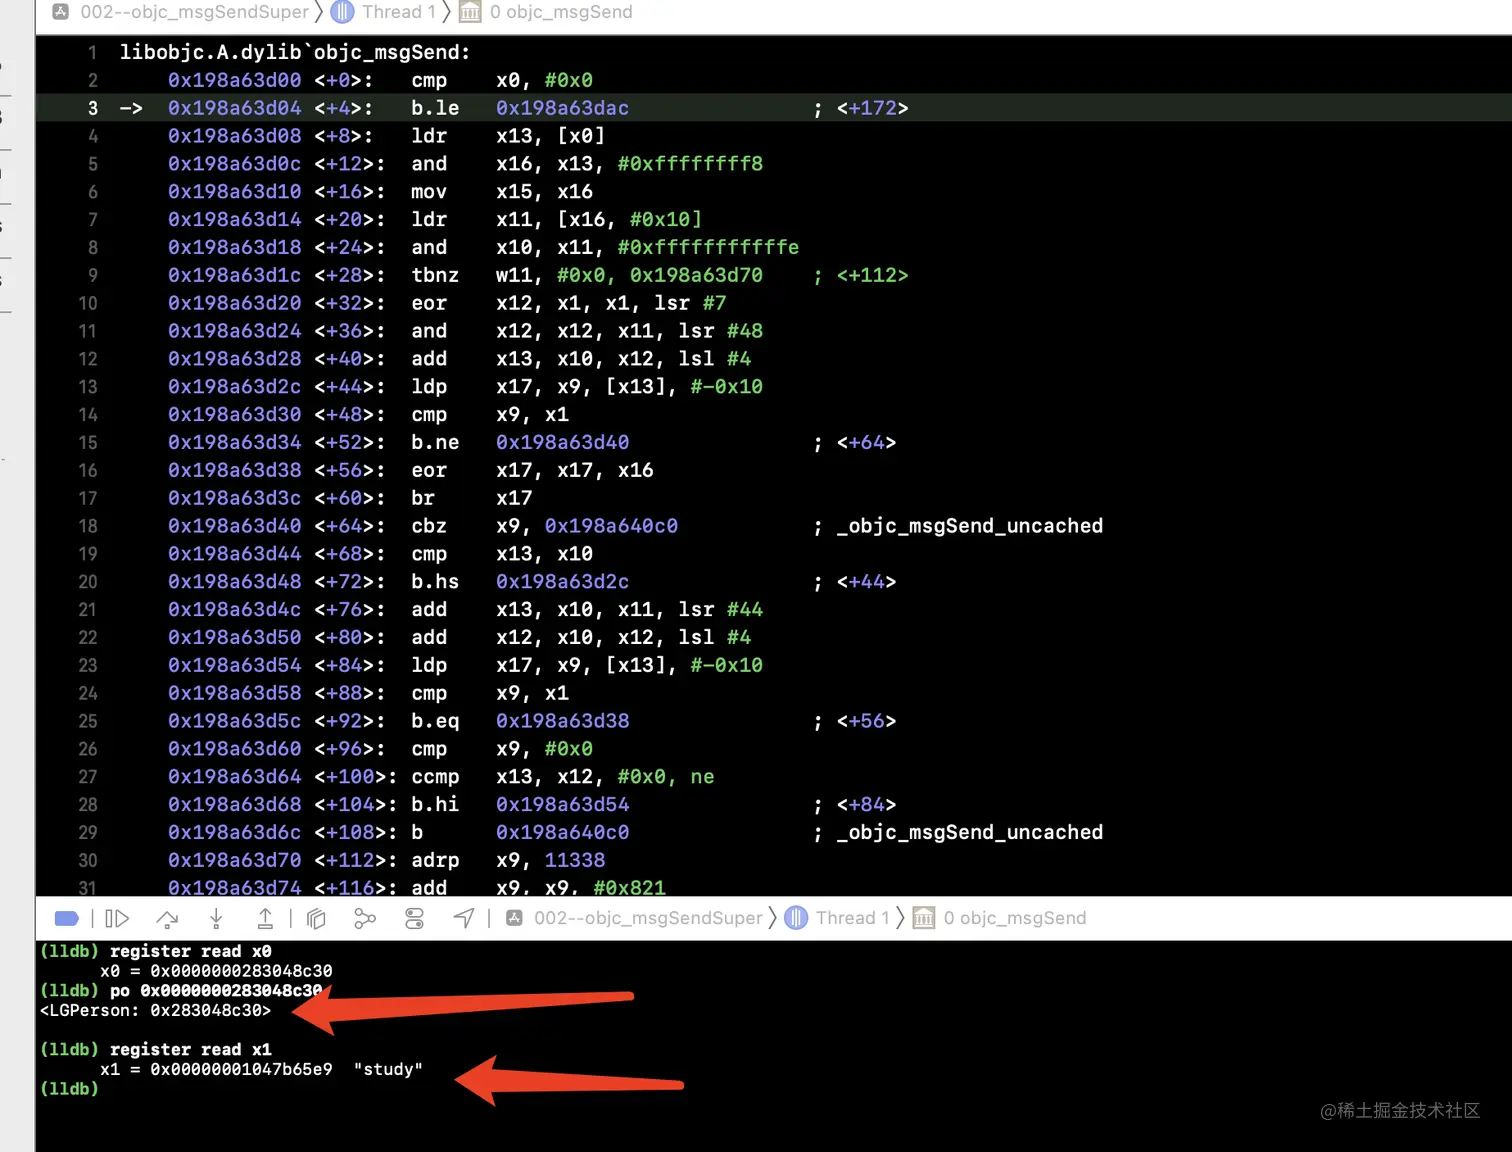Click the x0 value 0x0000000283048c30 output

(x=241, y=971)
